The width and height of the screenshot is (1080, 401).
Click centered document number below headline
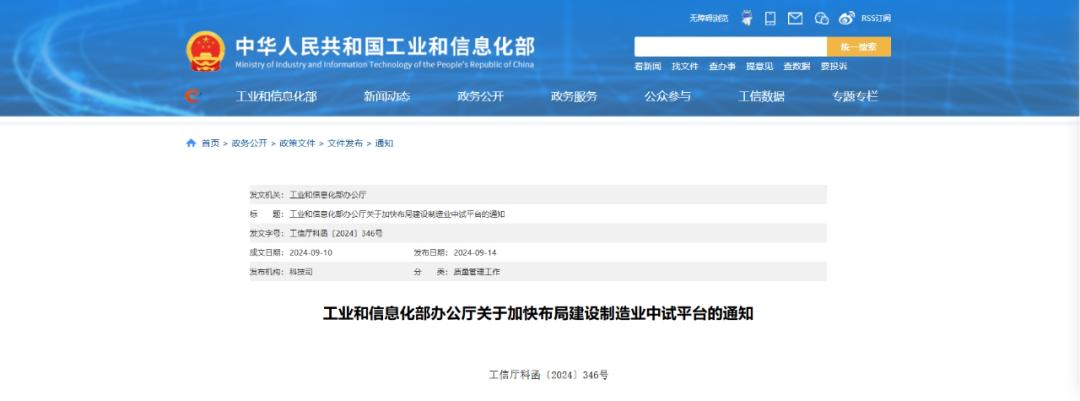pos(549,375)
